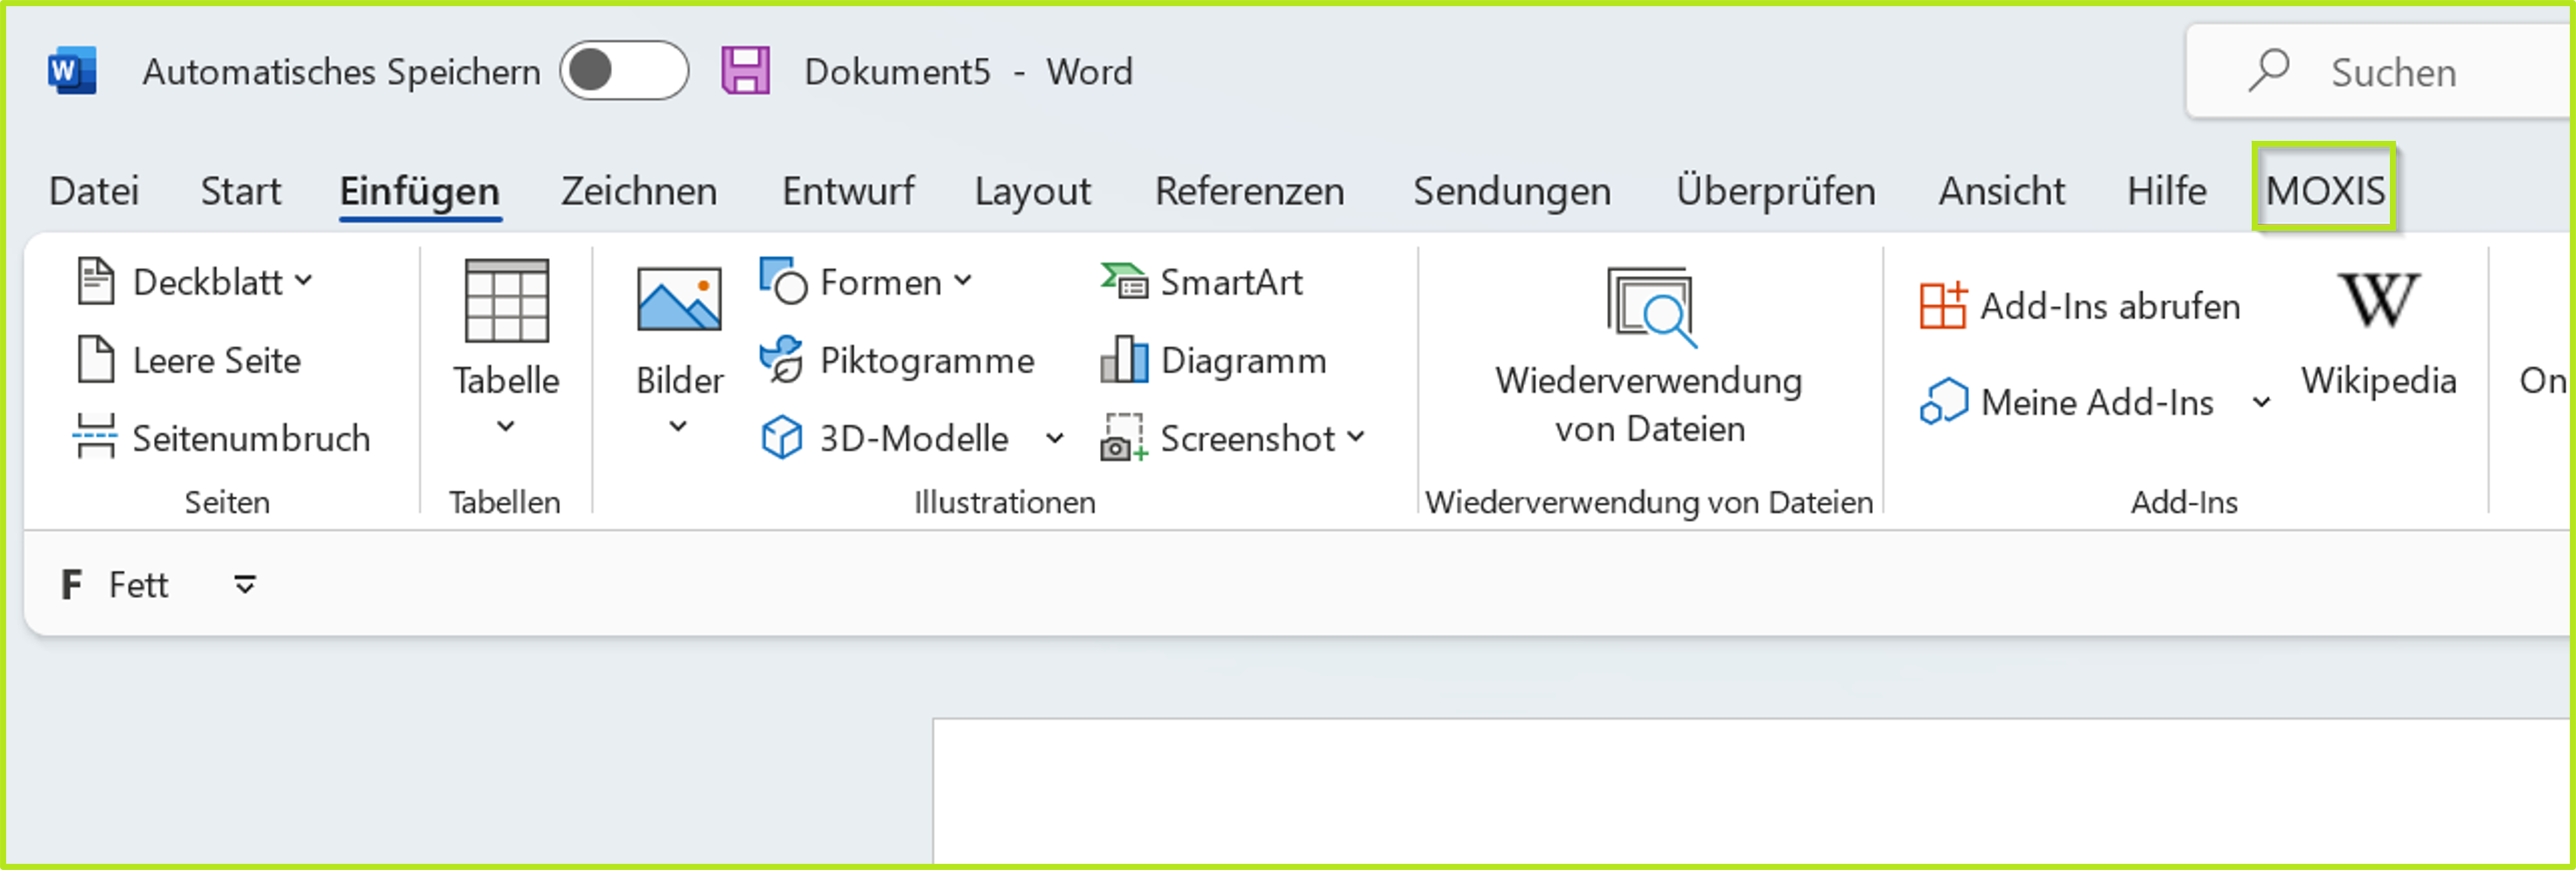Click the Save disk icon
Image resolution: width=2576 pixels, height=870 pixels.
[x=745, y=70]
